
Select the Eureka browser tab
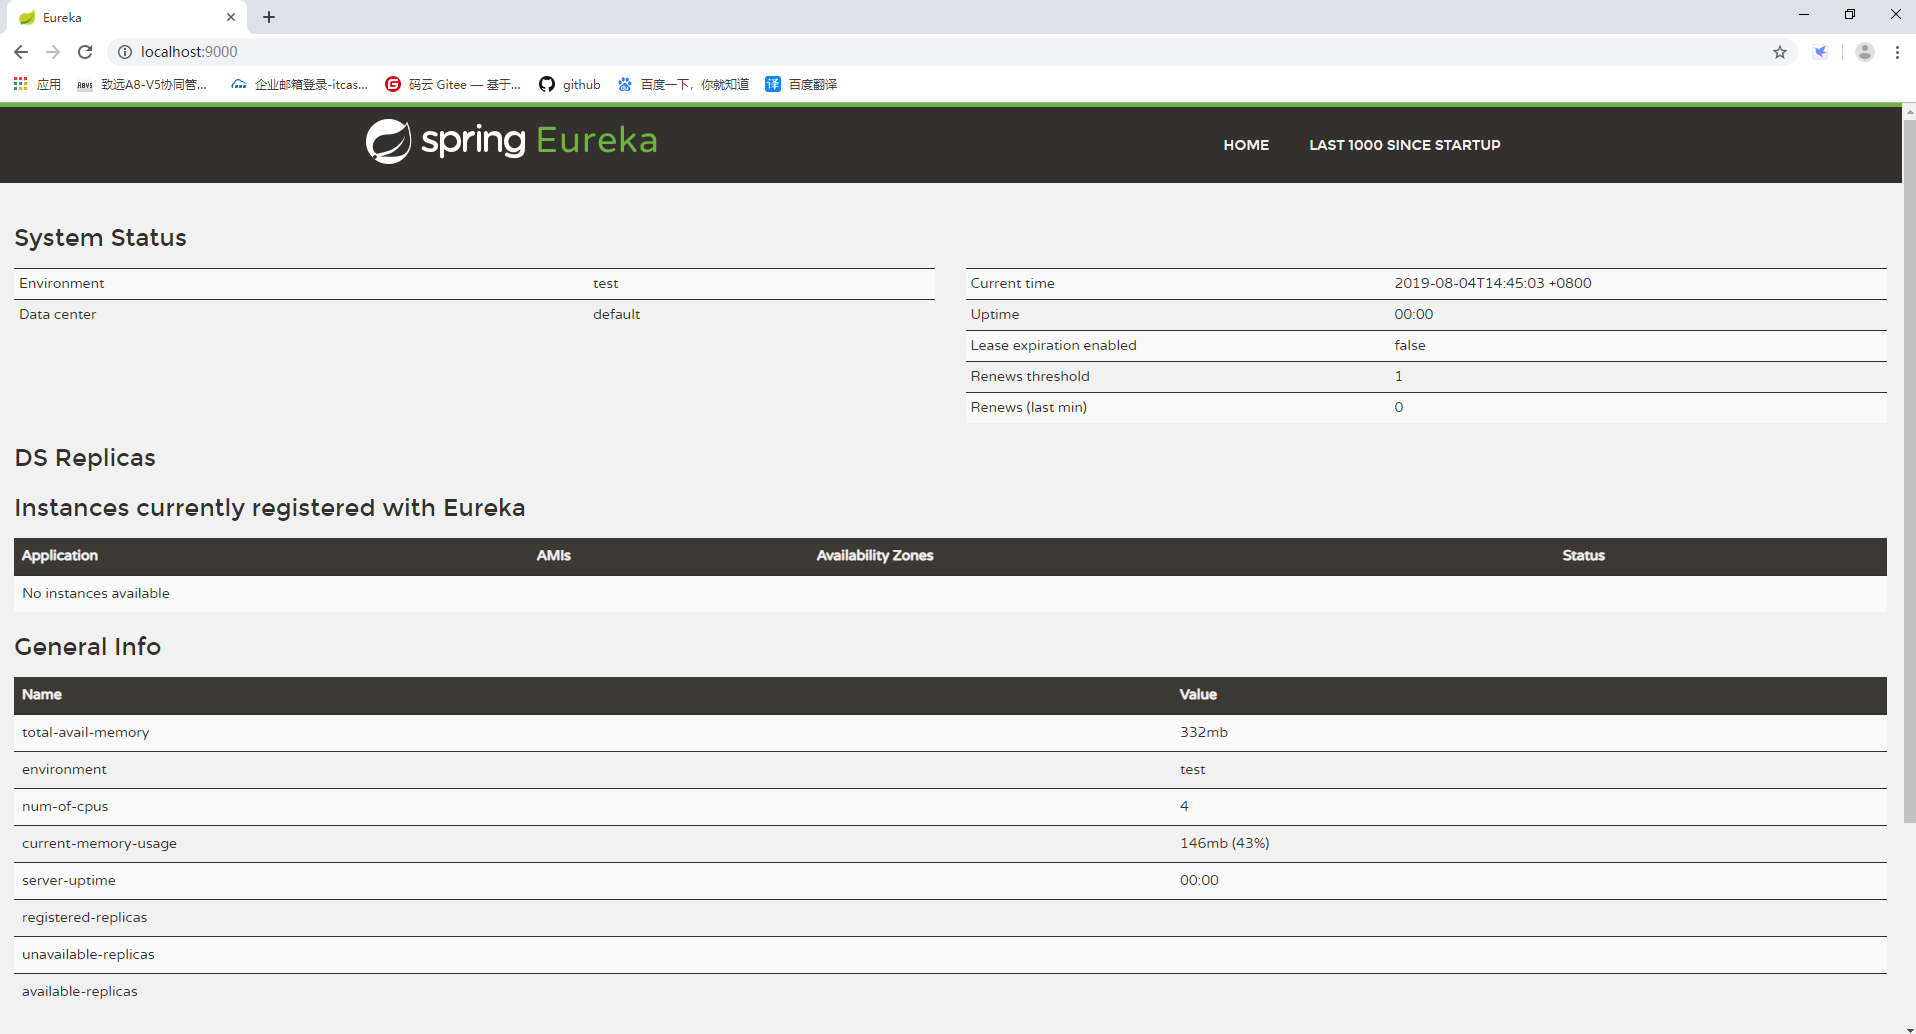pos(125,17)
